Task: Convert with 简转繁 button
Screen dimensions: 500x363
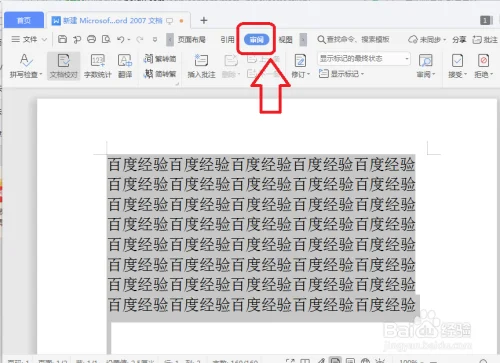Action: (x=160, y=74)
